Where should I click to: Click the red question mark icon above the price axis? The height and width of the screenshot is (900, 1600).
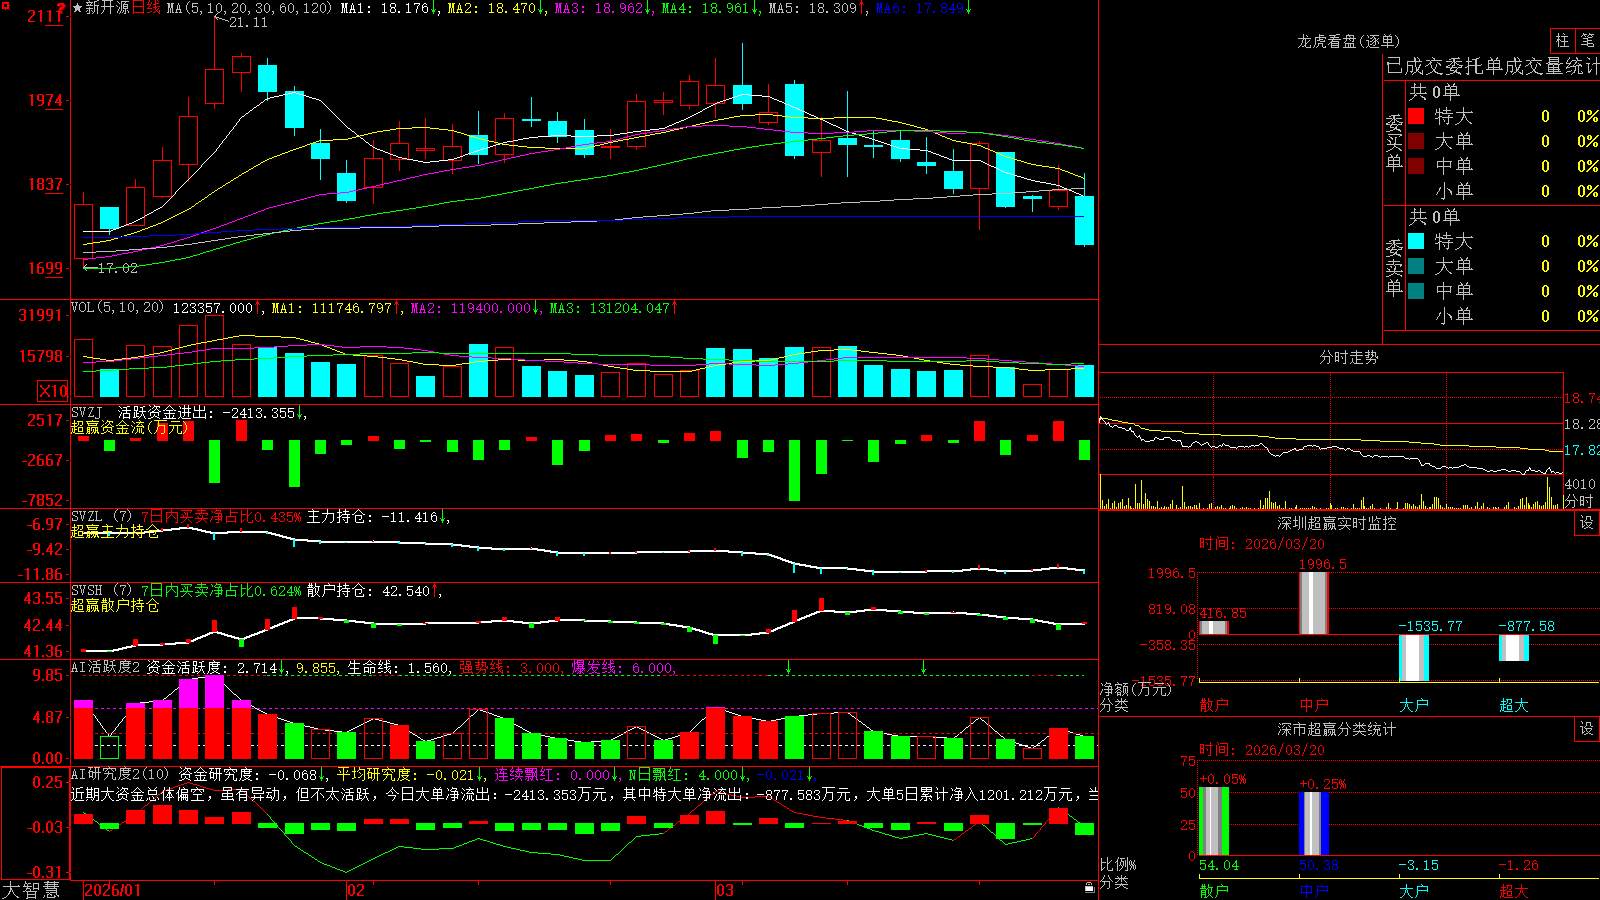tap(62, 8)
